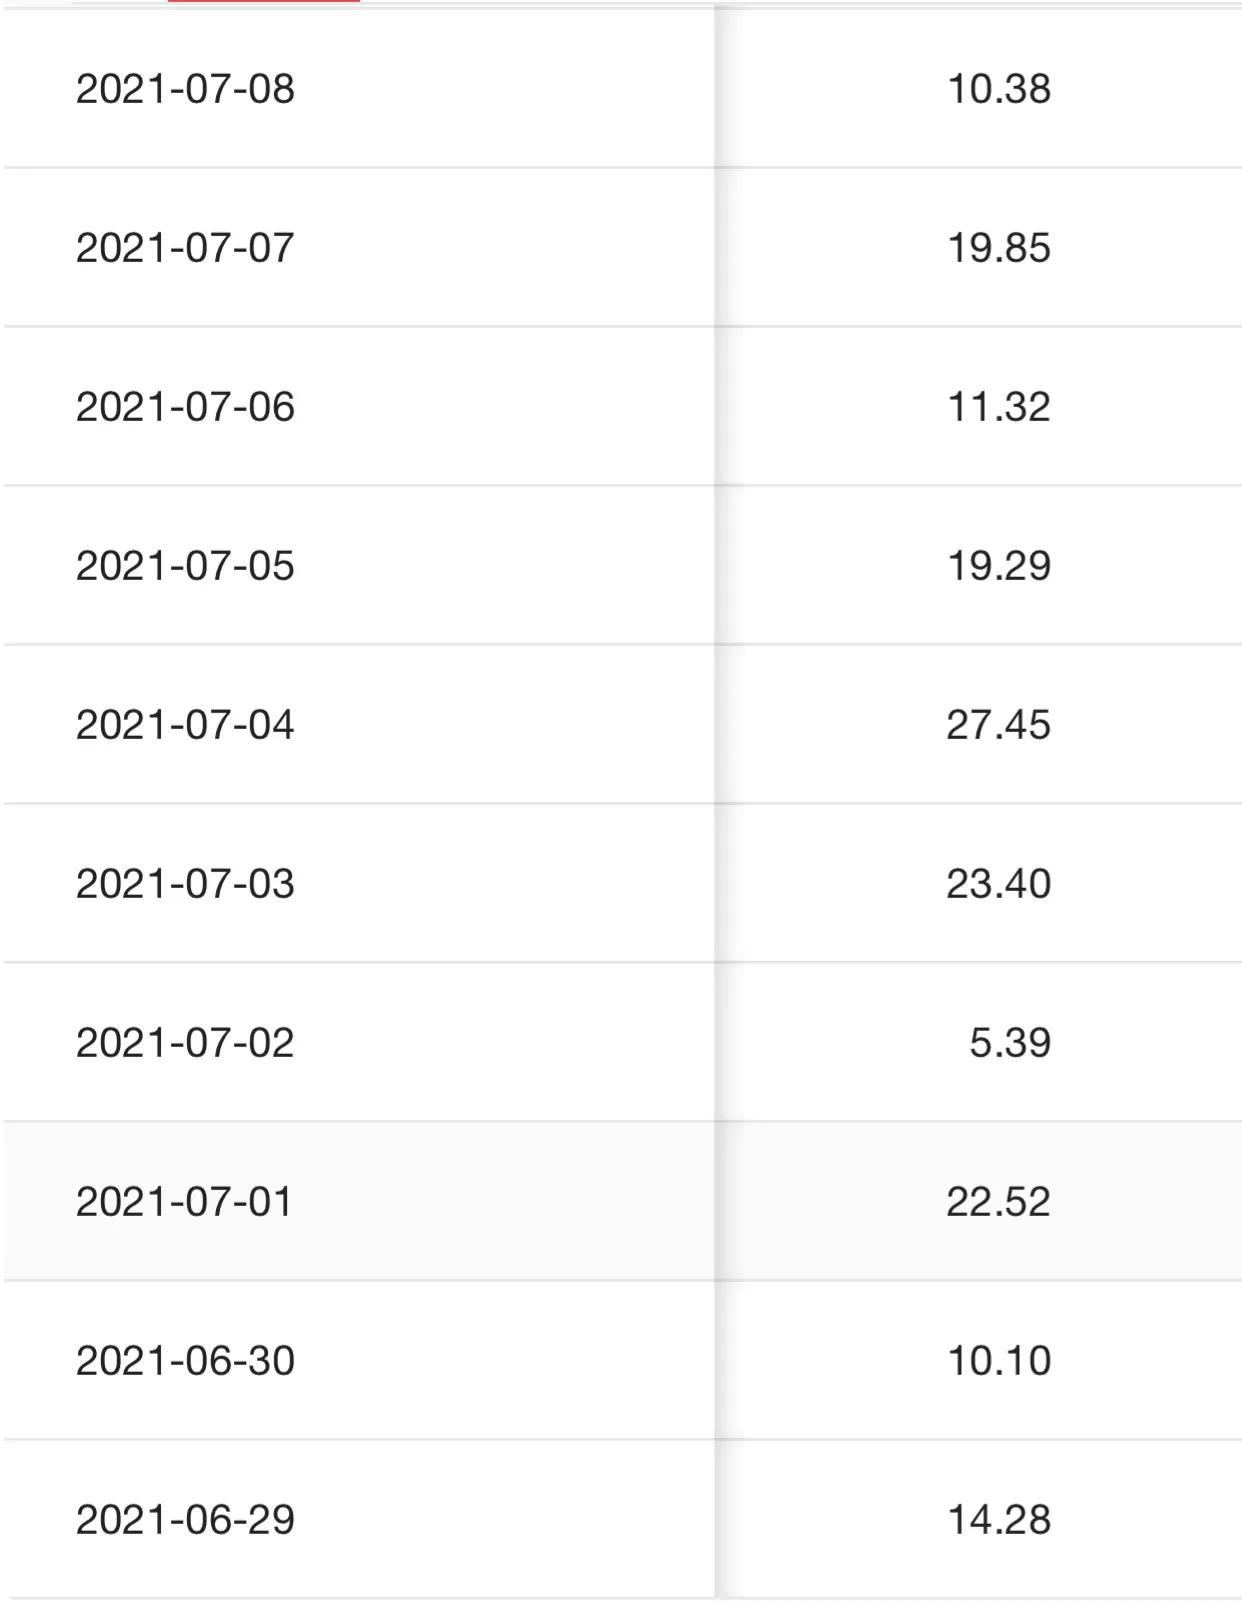The height and width of the screenshot is (1612, 1242).
Task: Click the 2021-07-07 date row
Action: coord(185,247)
